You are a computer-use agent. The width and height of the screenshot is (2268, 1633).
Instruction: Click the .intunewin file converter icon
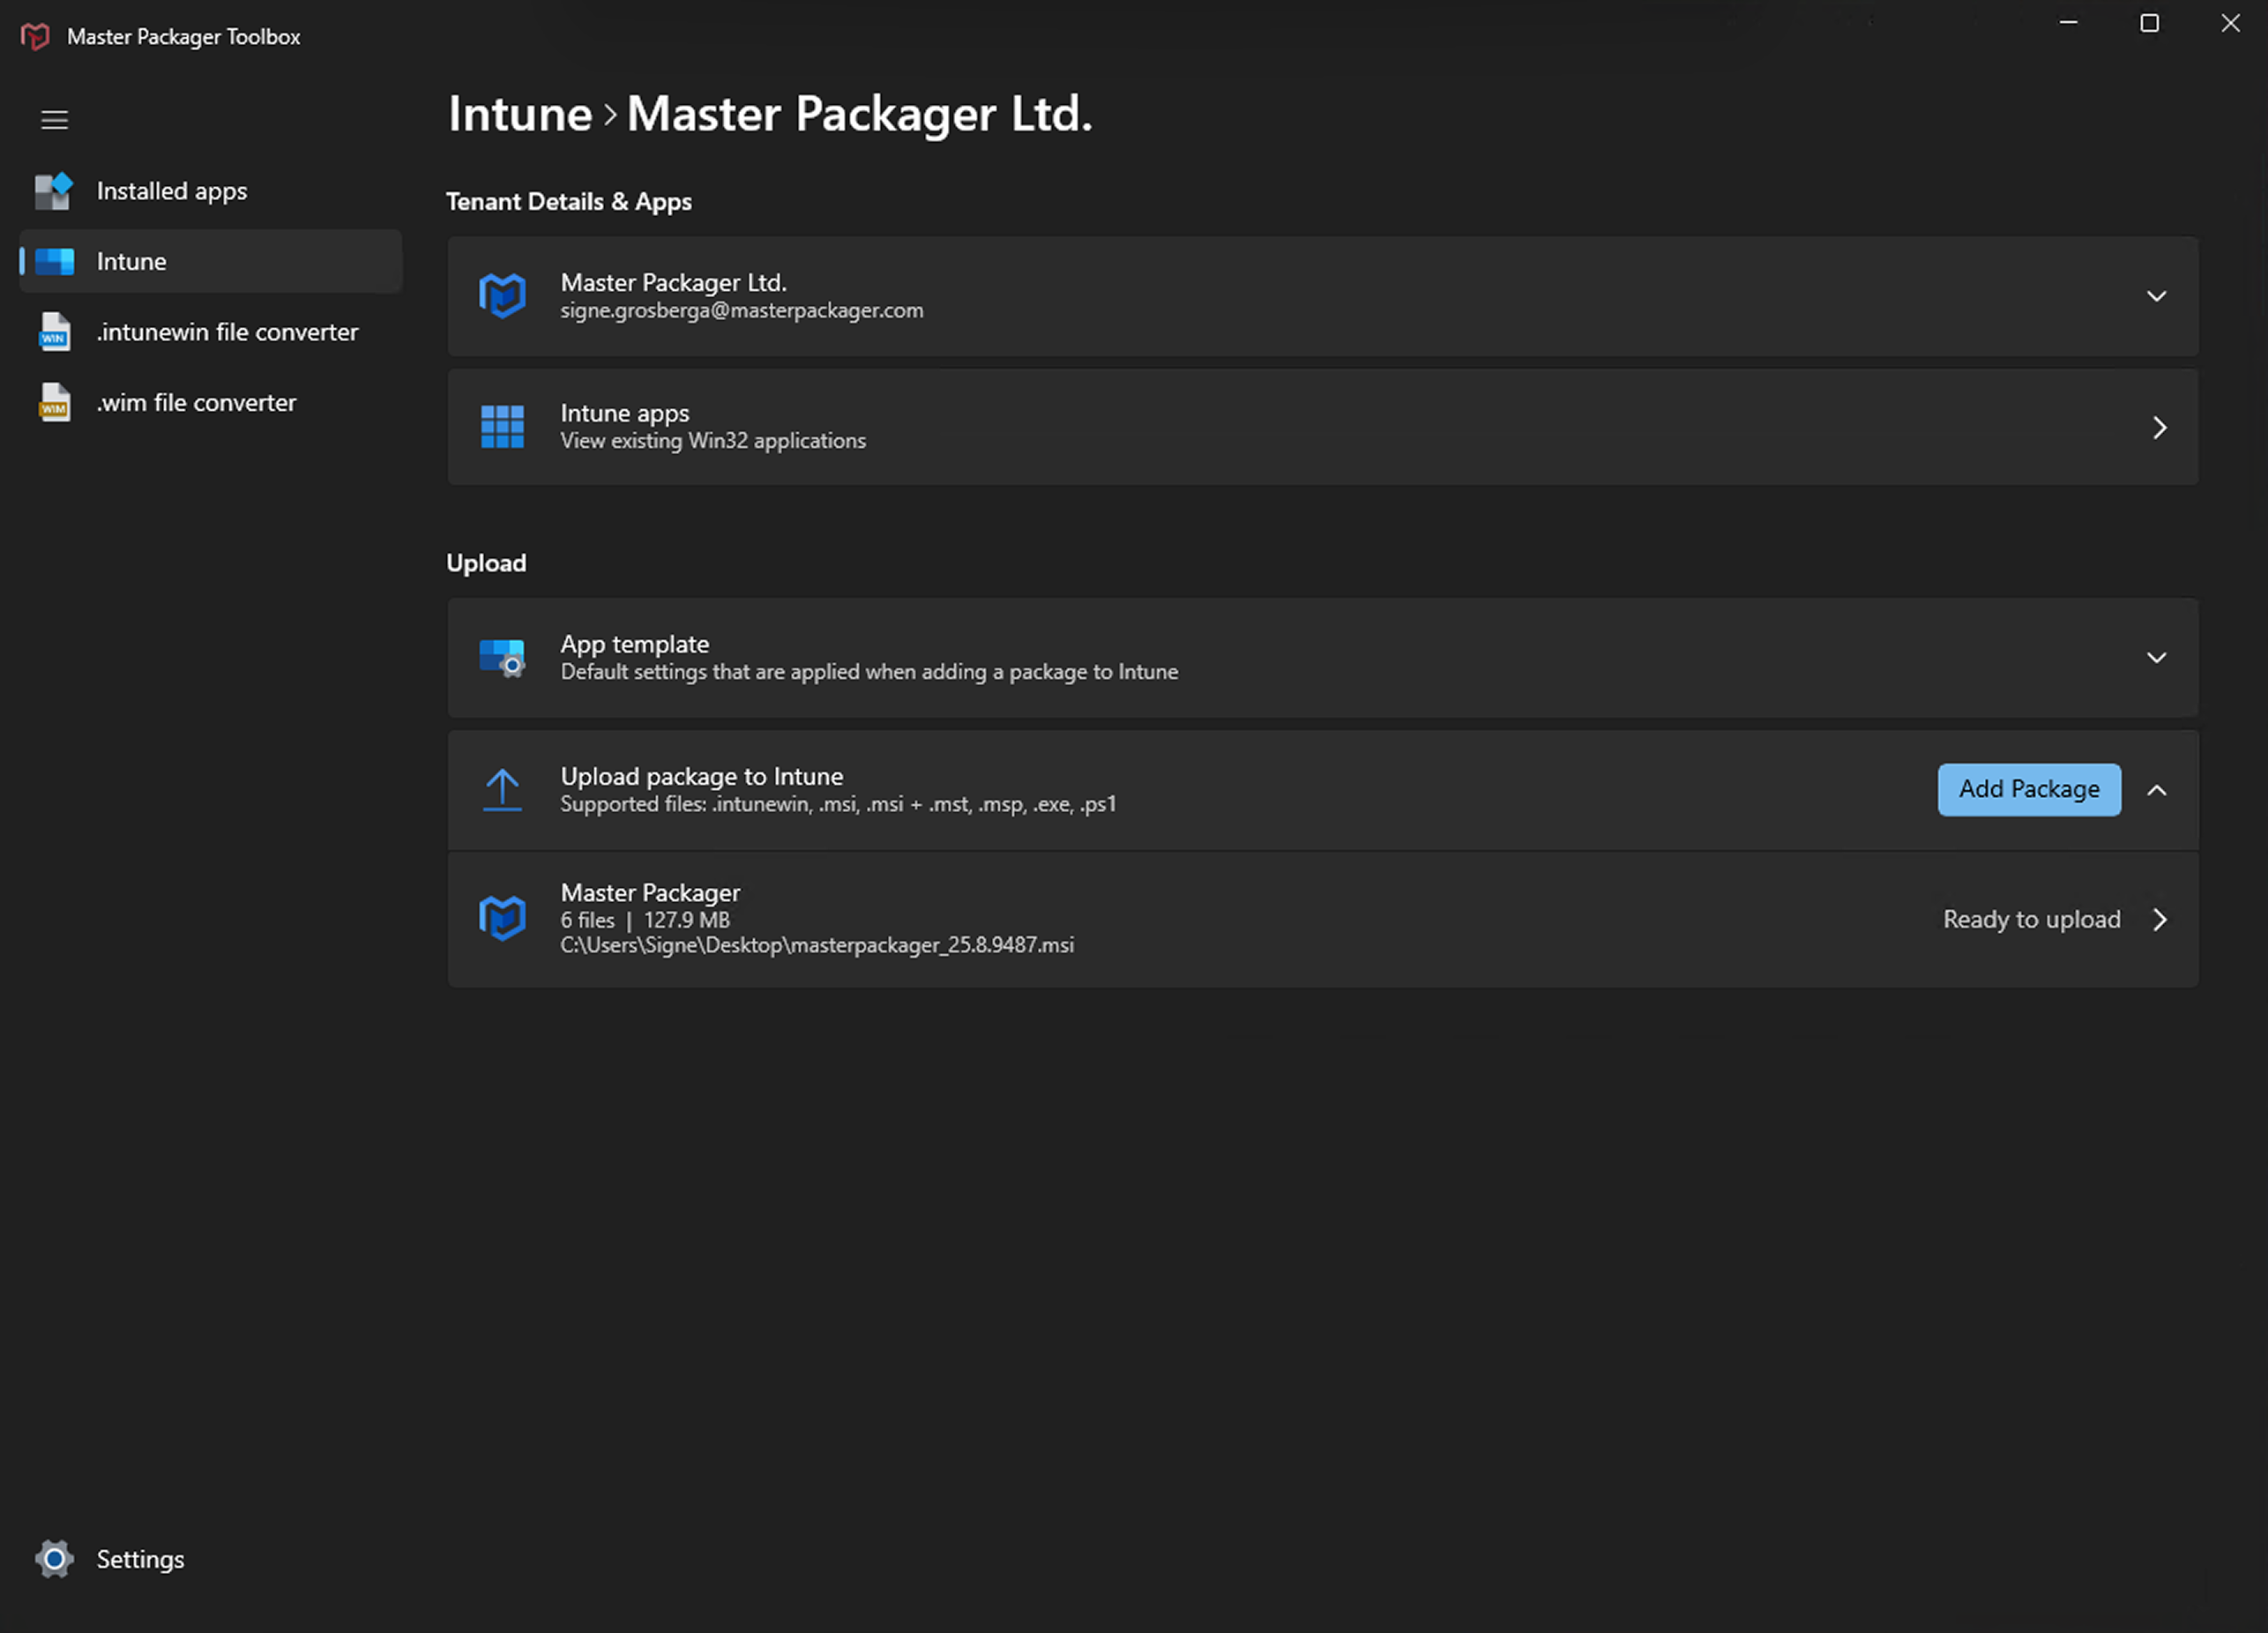54,332
